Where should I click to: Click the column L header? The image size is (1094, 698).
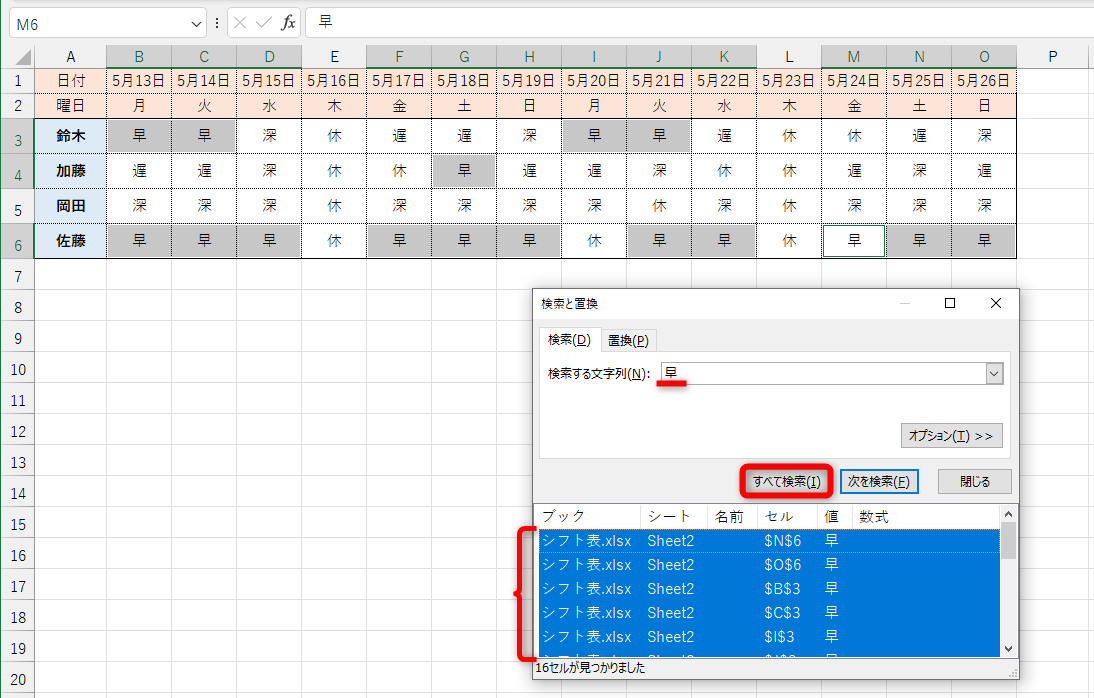tap(788, 56)
